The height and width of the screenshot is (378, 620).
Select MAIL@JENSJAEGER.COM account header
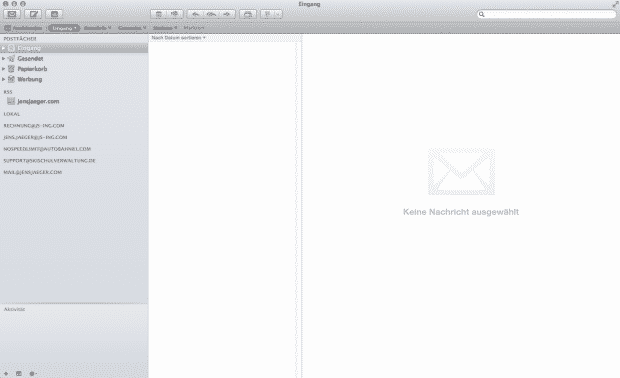[32, 172]
